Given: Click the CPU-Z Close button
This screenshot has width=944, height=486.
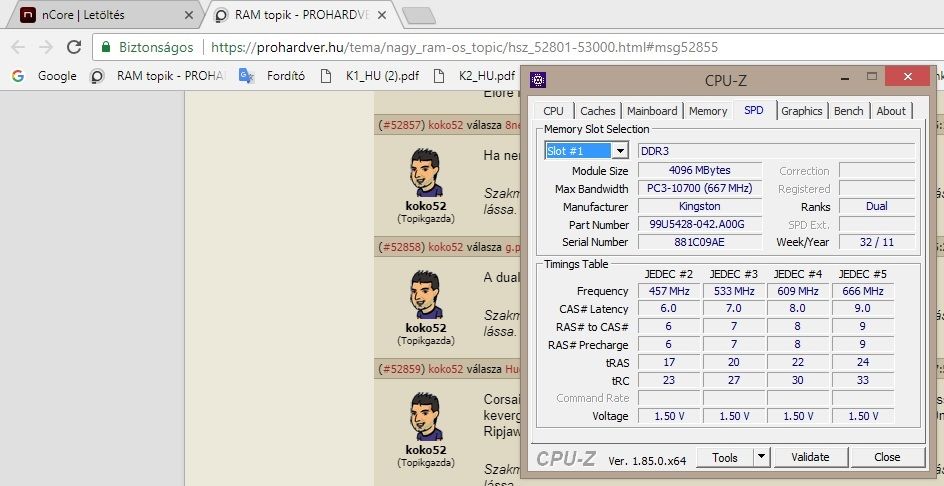Looking at the screenshot, I should pyautogui.click(x=887, y=457).
